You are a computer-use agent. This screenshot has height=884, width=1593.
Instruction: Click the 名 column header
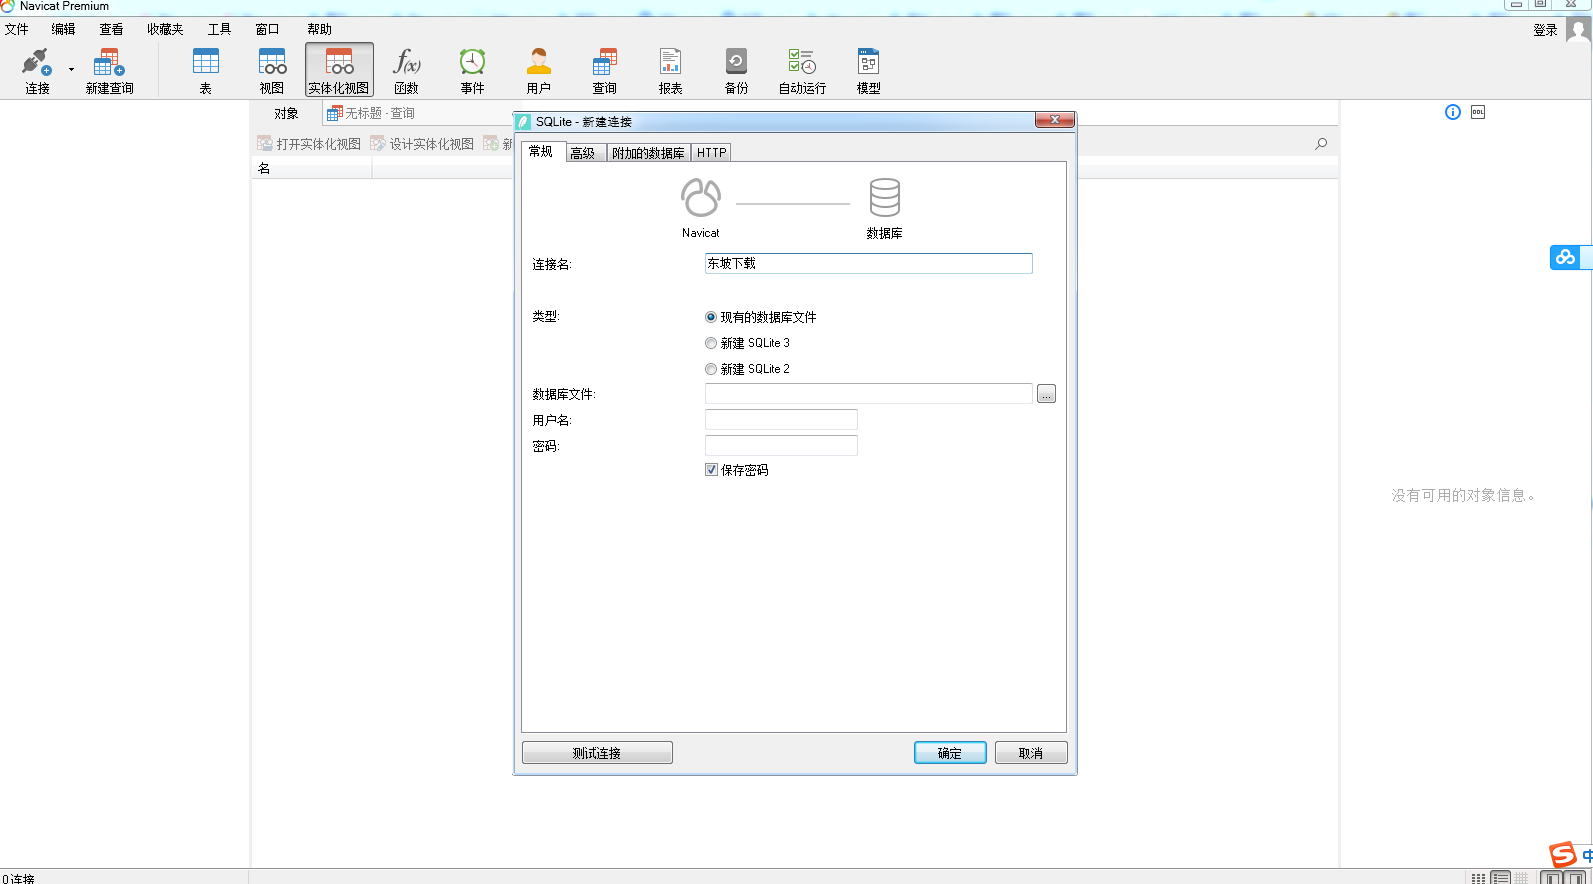[x=311, y=169]
